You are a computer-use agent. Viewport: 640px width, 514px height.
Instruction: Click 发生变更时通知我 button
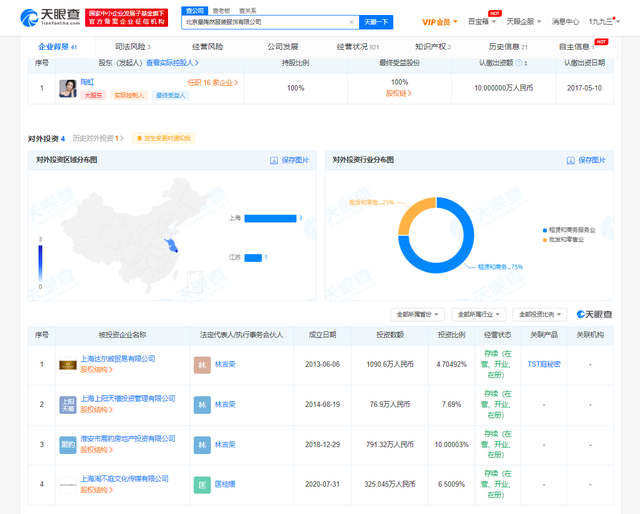click(x=163, y=138)
